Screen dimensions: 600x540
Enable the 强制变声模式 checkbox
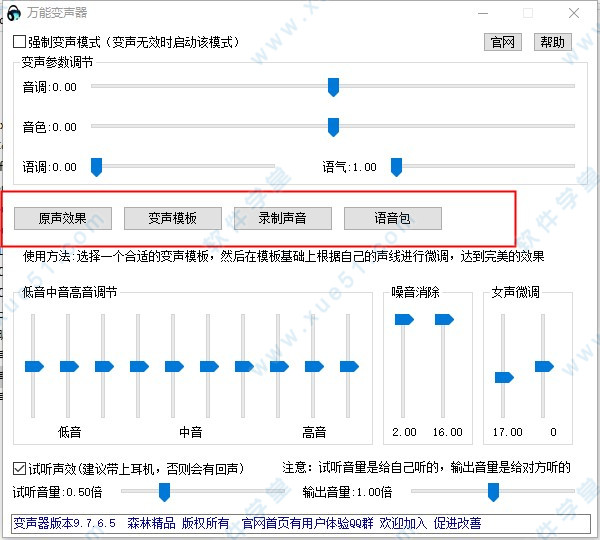pos(19,42)
